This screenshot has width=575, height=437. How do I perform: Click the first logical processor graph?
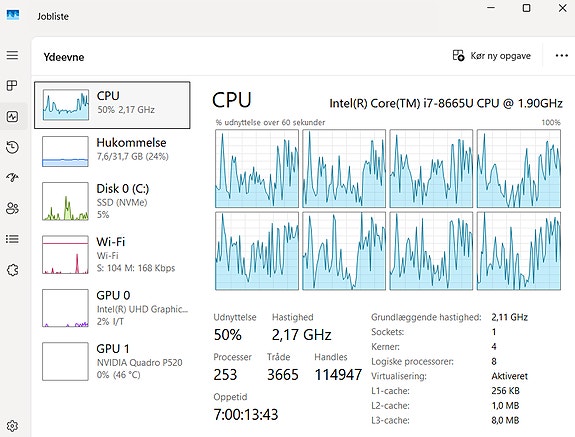[x=257, y=169]
